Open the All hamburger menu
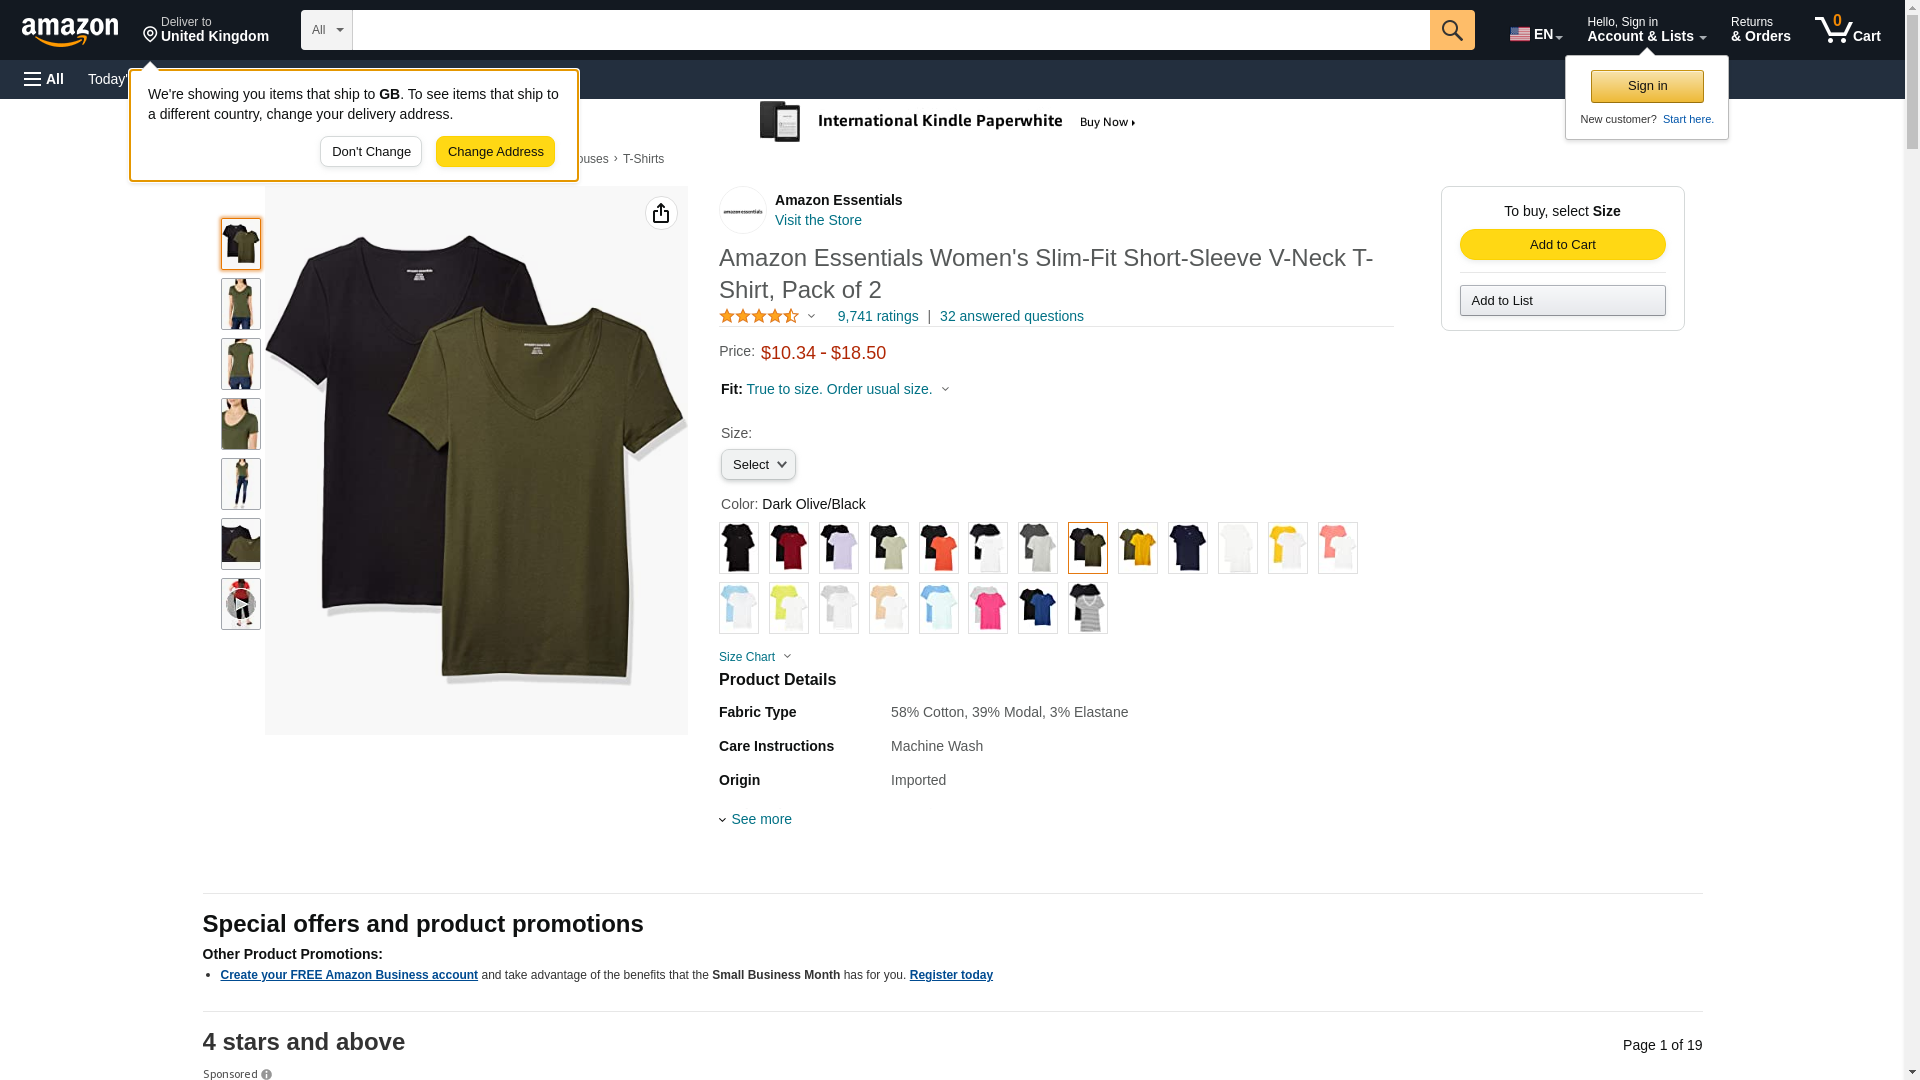The image size is (1920, 1080). pos(44,79)
